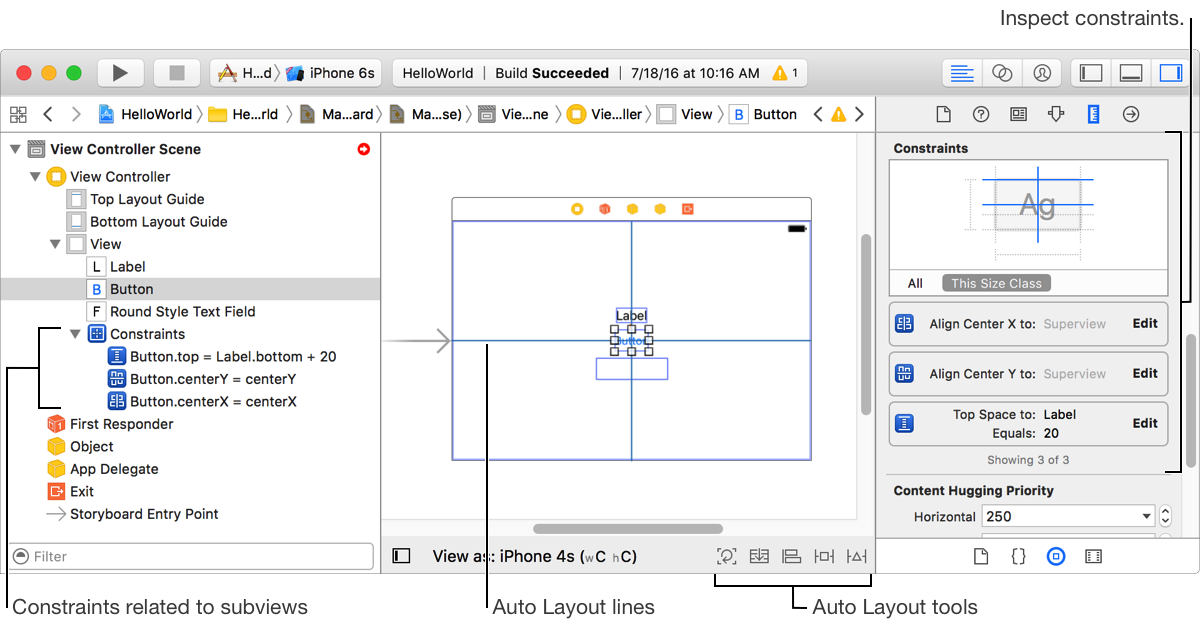1200x625 pixels.
Task: Hide the document outline
Action: [401, 556]
